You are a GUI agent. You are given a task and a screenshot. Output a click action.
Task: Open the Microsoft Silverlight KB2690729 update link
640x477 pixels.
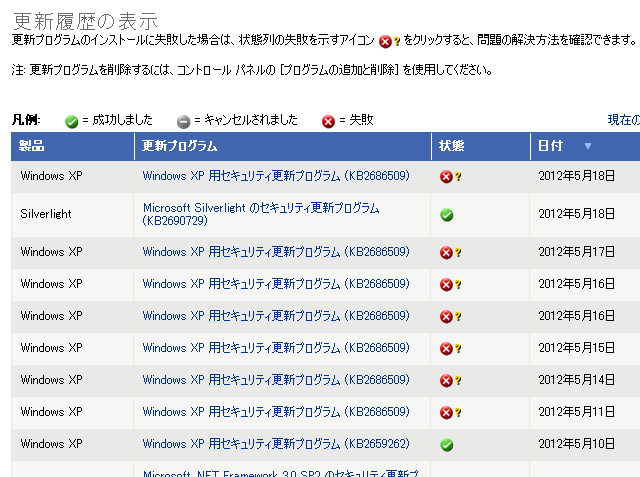(261, 214)
